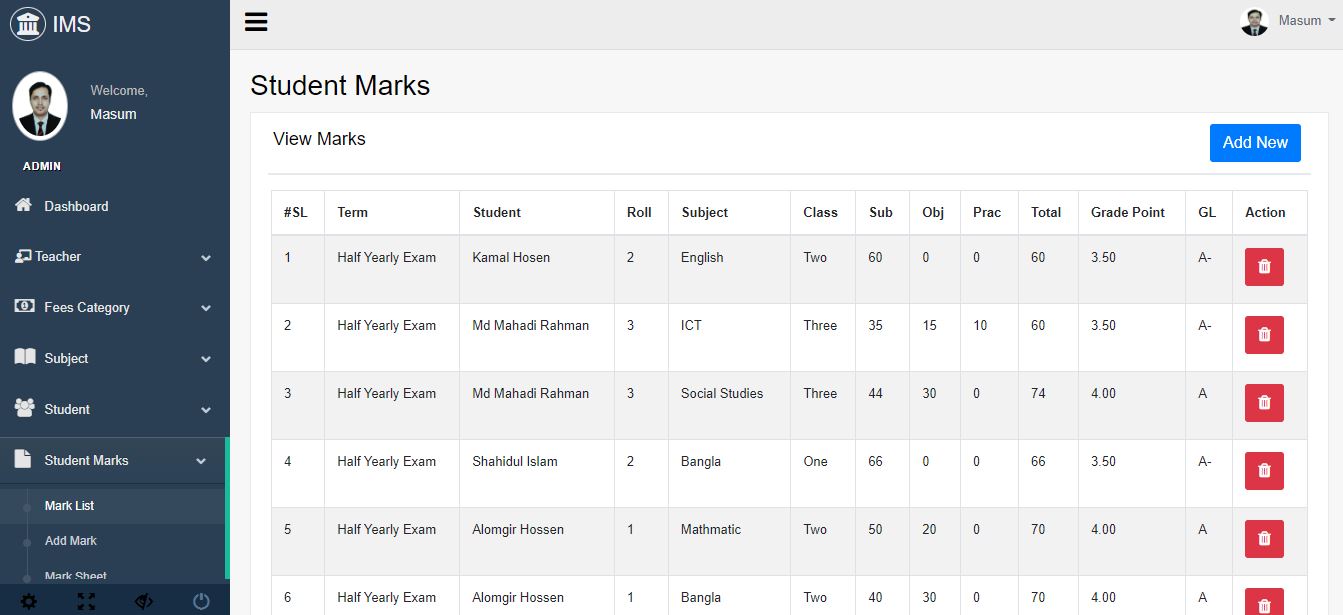Image resolution: width=1343 pixels, height=615 pixels.
Task: Select the Mark List submenu item
Action: coord(70,506)
